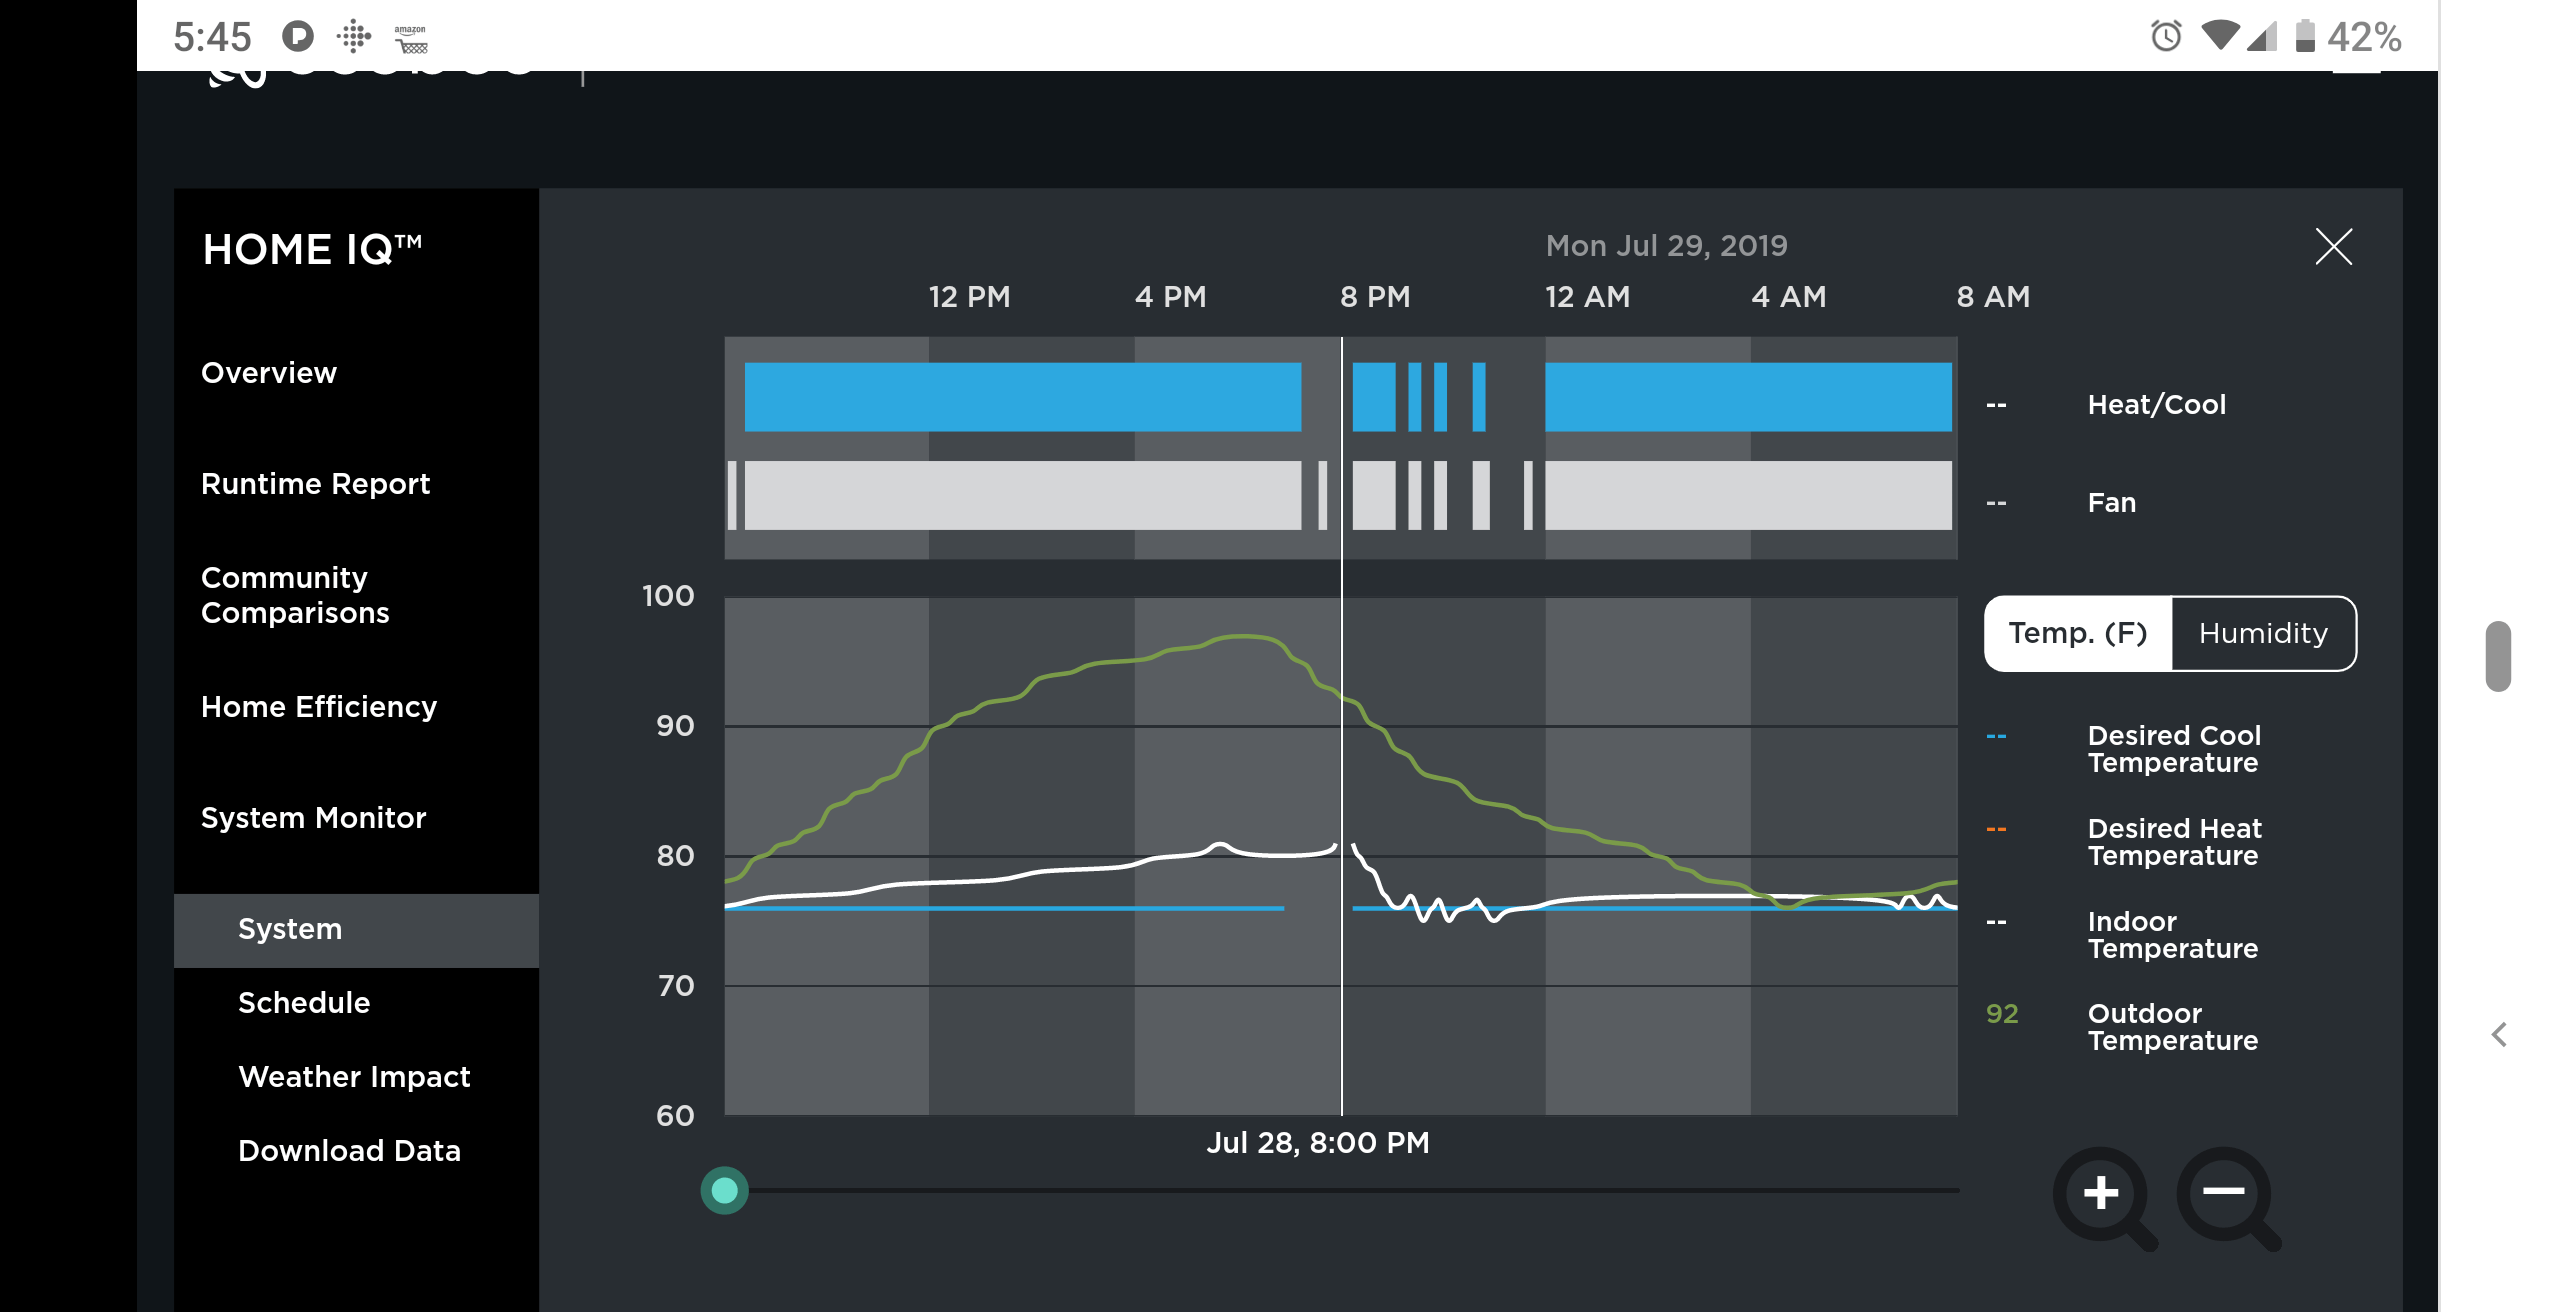Screen dimensions: 2560x1312
Task: Open the Download Data page
Action: (349, 1150)
